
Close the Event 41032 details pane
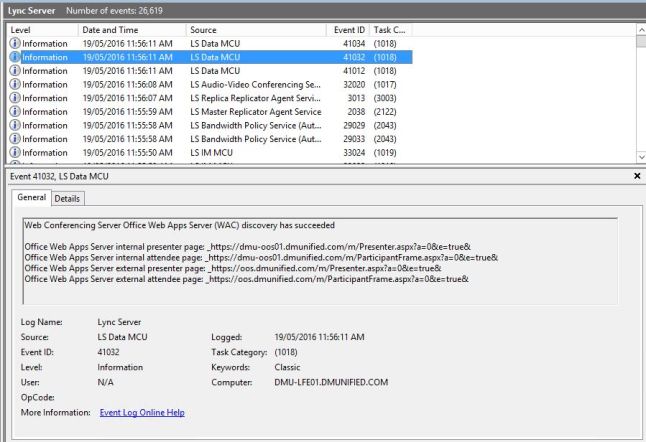click(637, 176)
